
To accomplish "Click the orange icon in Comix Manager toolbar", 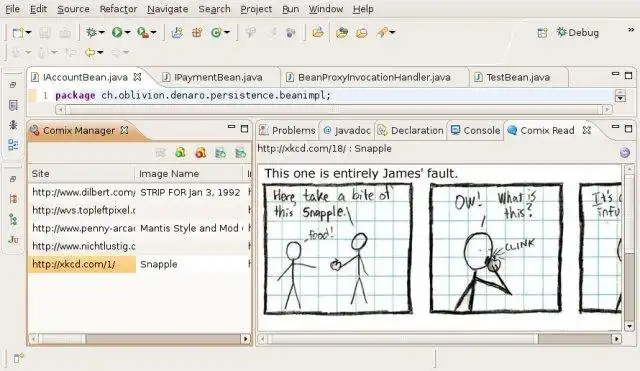I will 200,153.
